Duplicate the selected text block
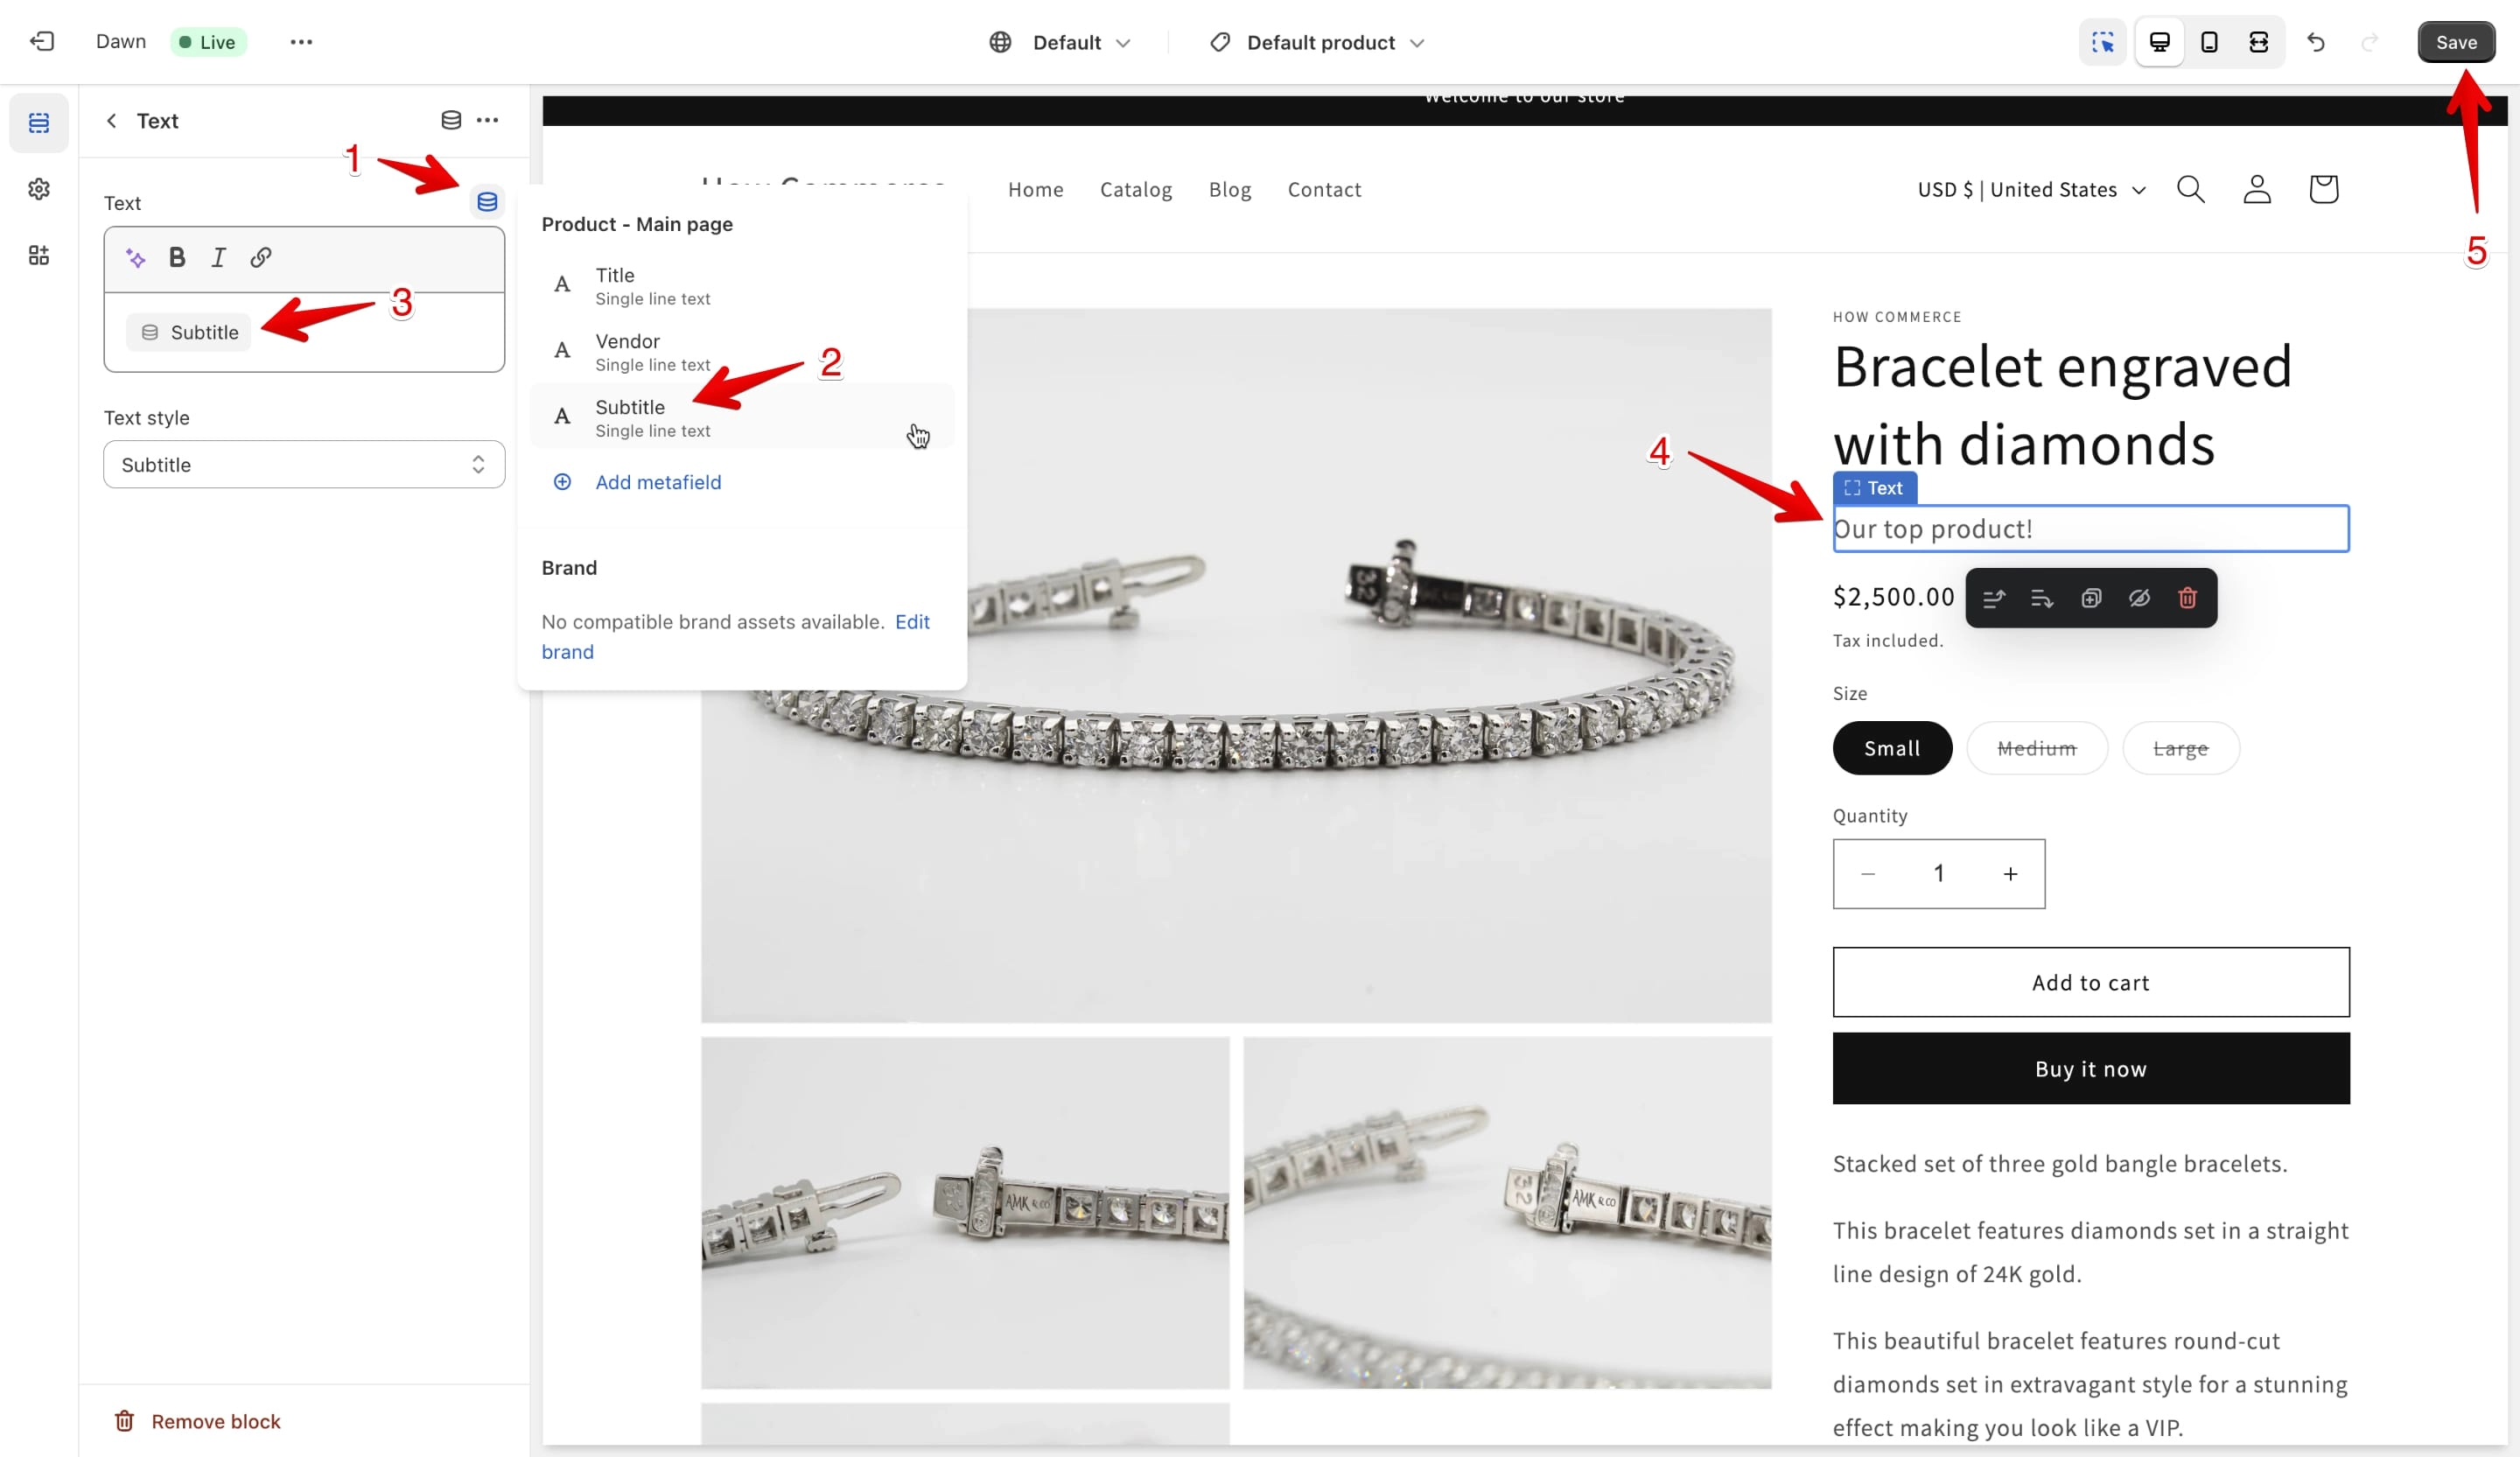This screenshot has width=2520, height=1457. pos(2091,598)
